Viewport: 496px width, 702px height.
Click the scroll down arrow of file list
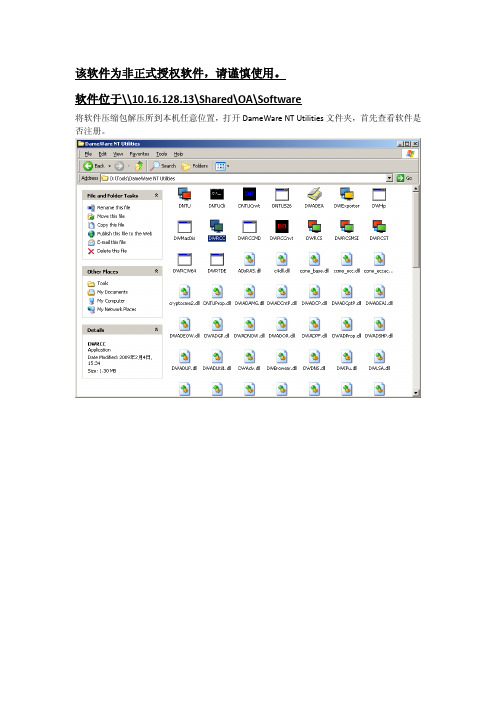point(416,393)
